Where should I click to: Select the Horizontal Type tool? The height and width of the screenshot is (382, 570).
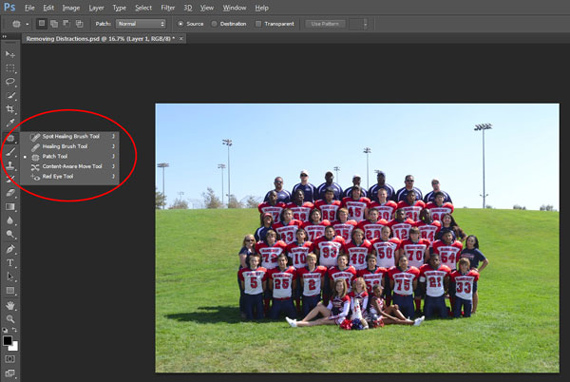pos(10,262)
